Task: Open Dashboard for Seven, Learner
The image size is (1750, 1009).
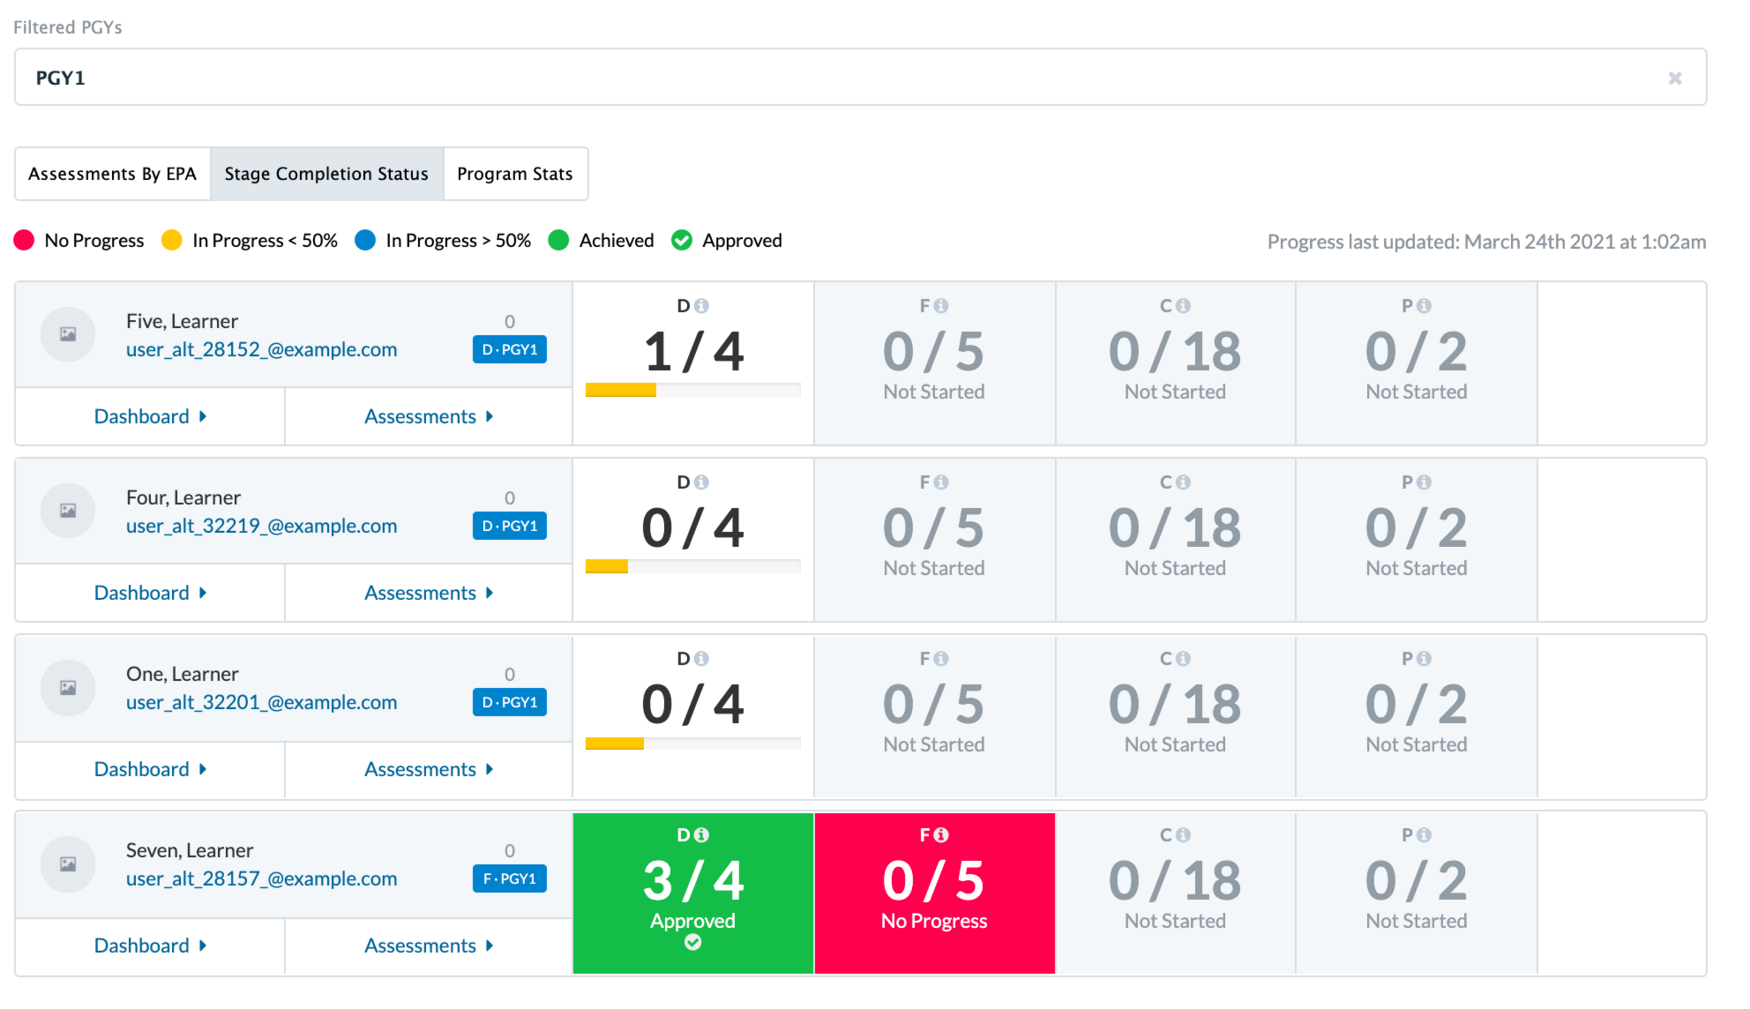Action: click(x=150, y=946)
